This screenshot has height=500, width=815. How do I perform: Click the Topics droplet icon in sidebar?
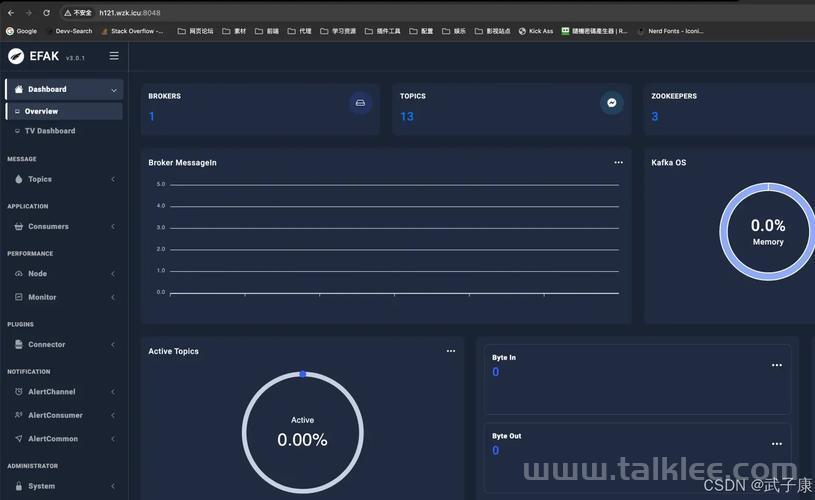[x=19, y=179]
